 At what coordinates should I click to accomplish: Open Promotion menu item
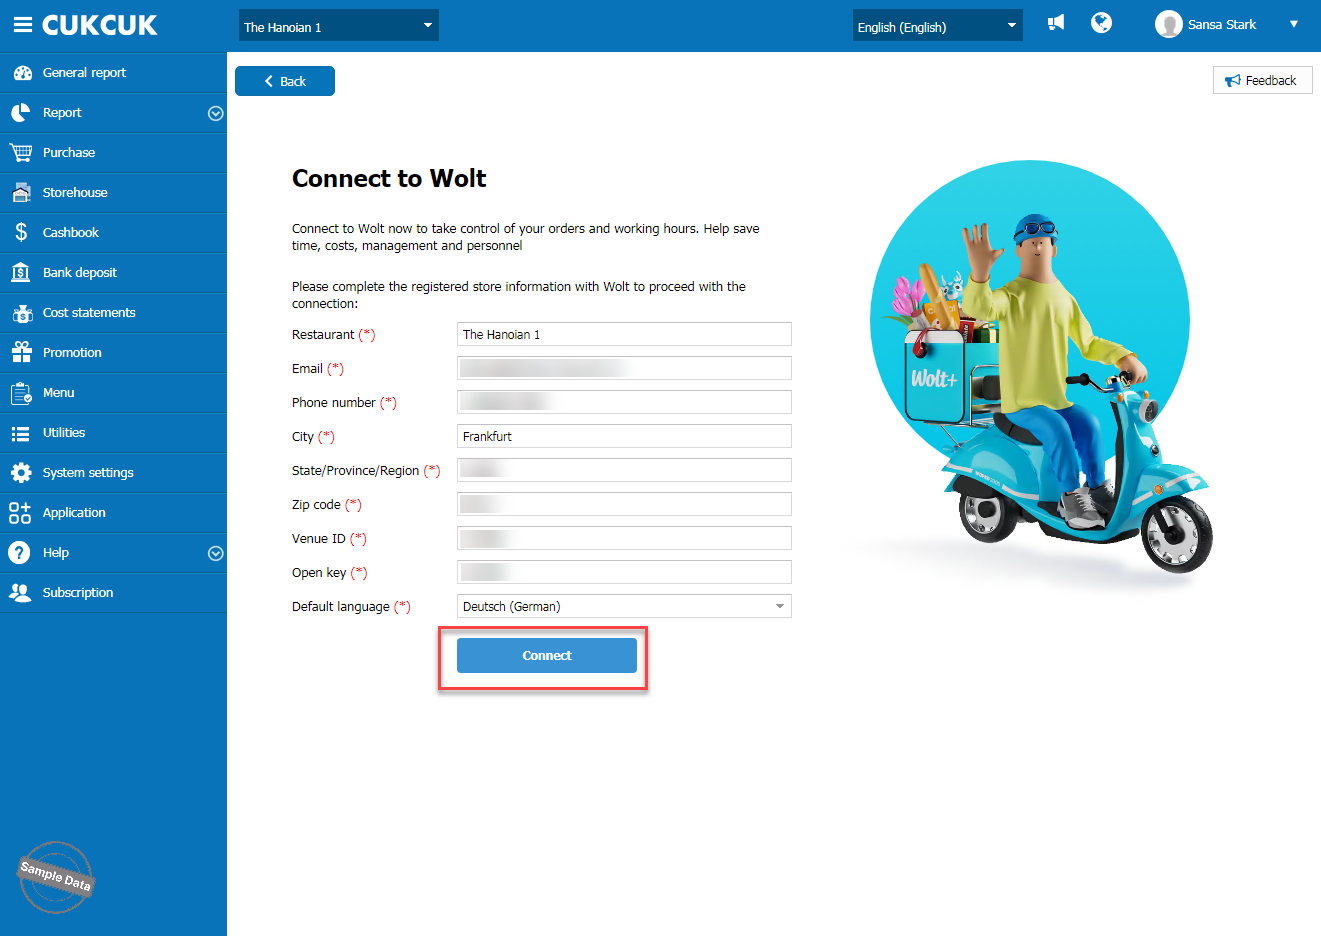113,353
